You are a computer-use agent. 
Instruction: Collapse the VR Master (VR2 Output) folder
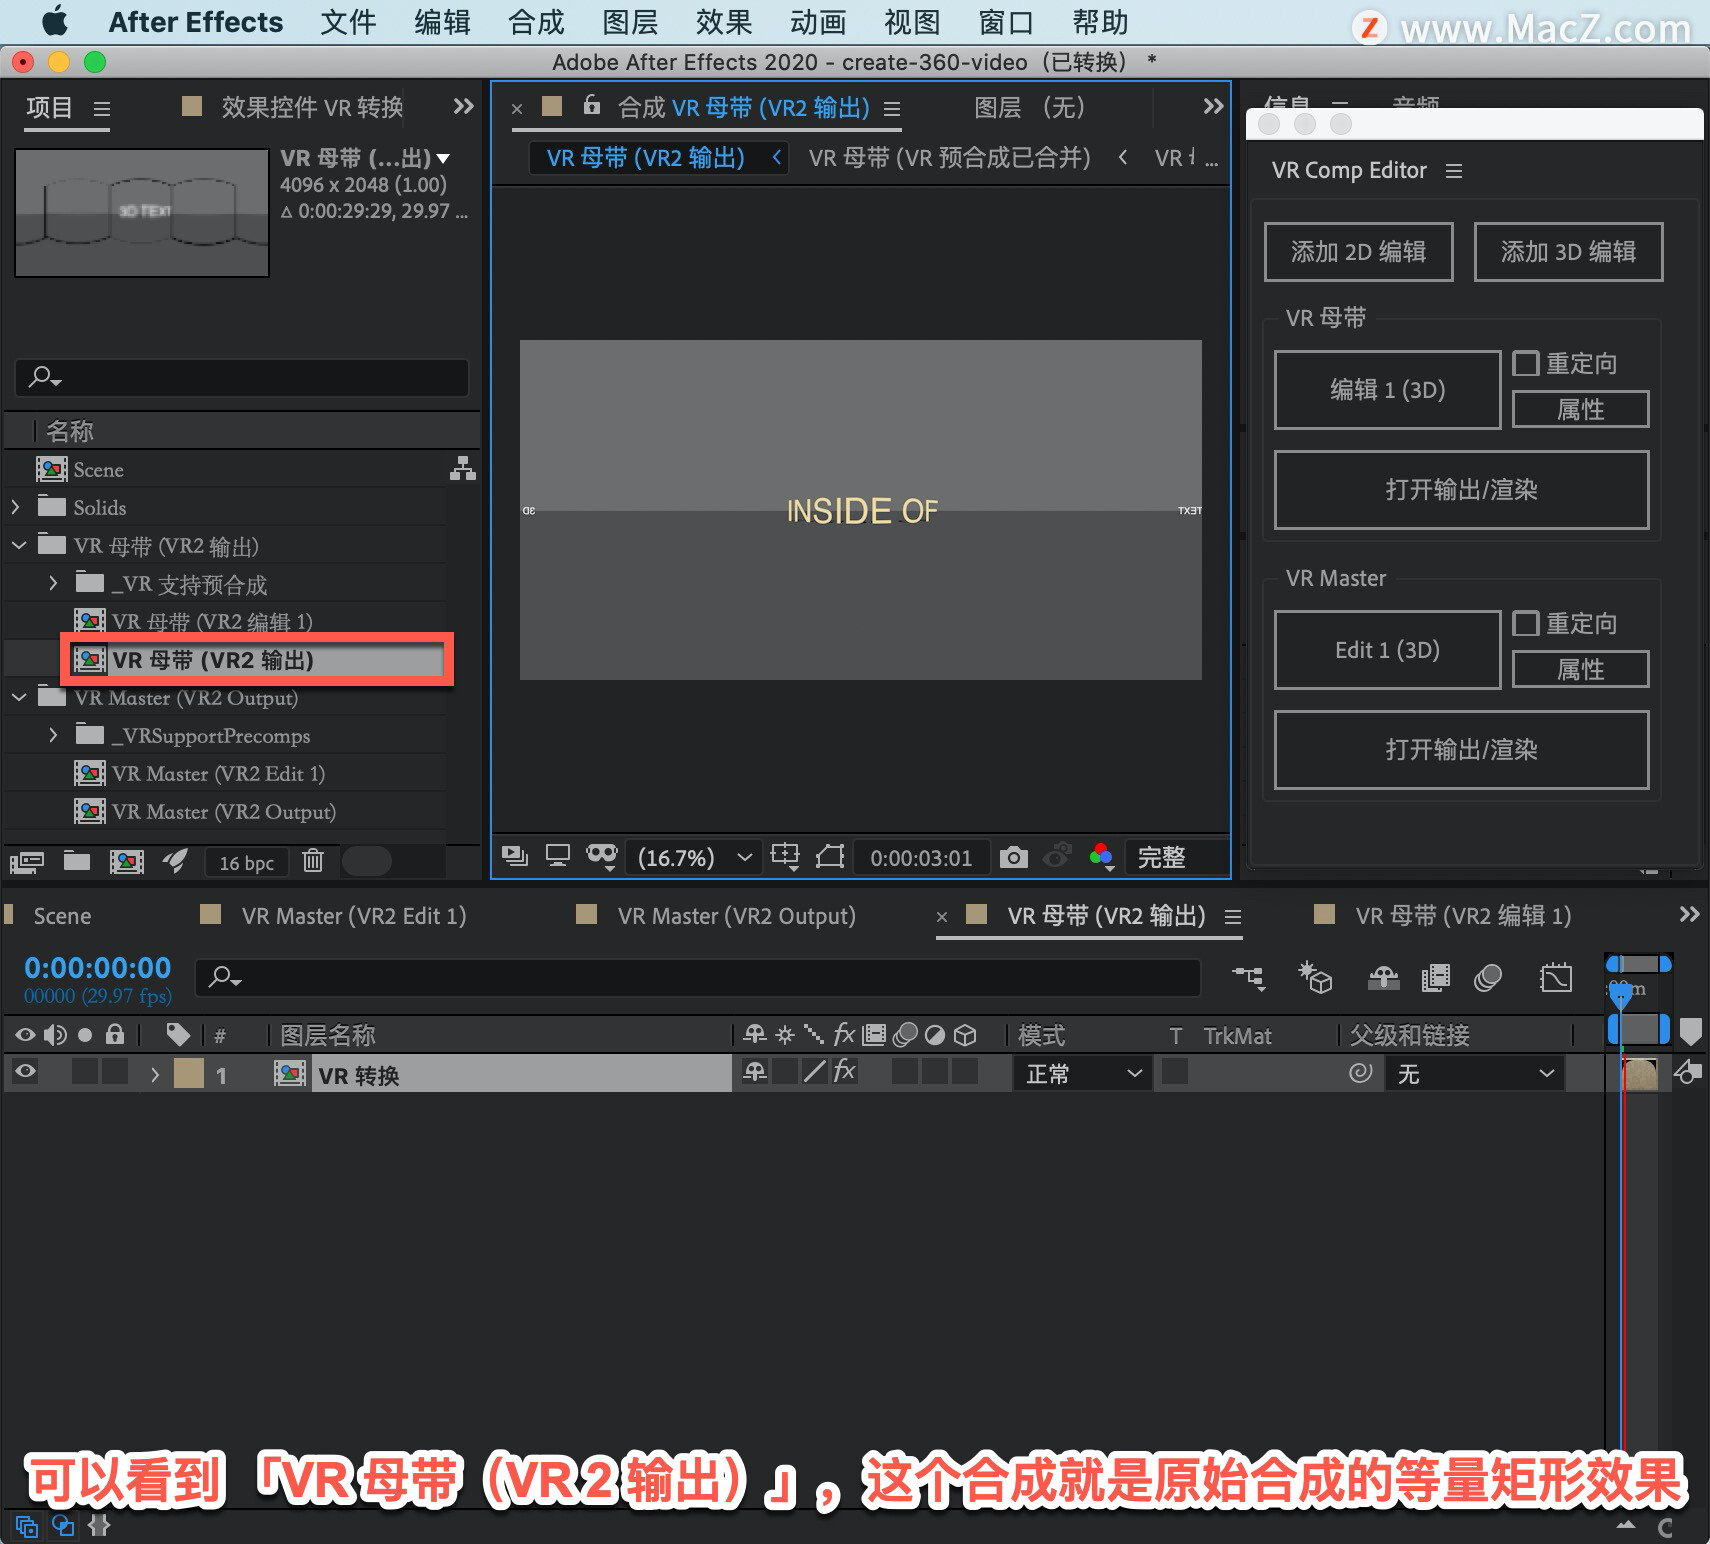click(x=19, y=697)
